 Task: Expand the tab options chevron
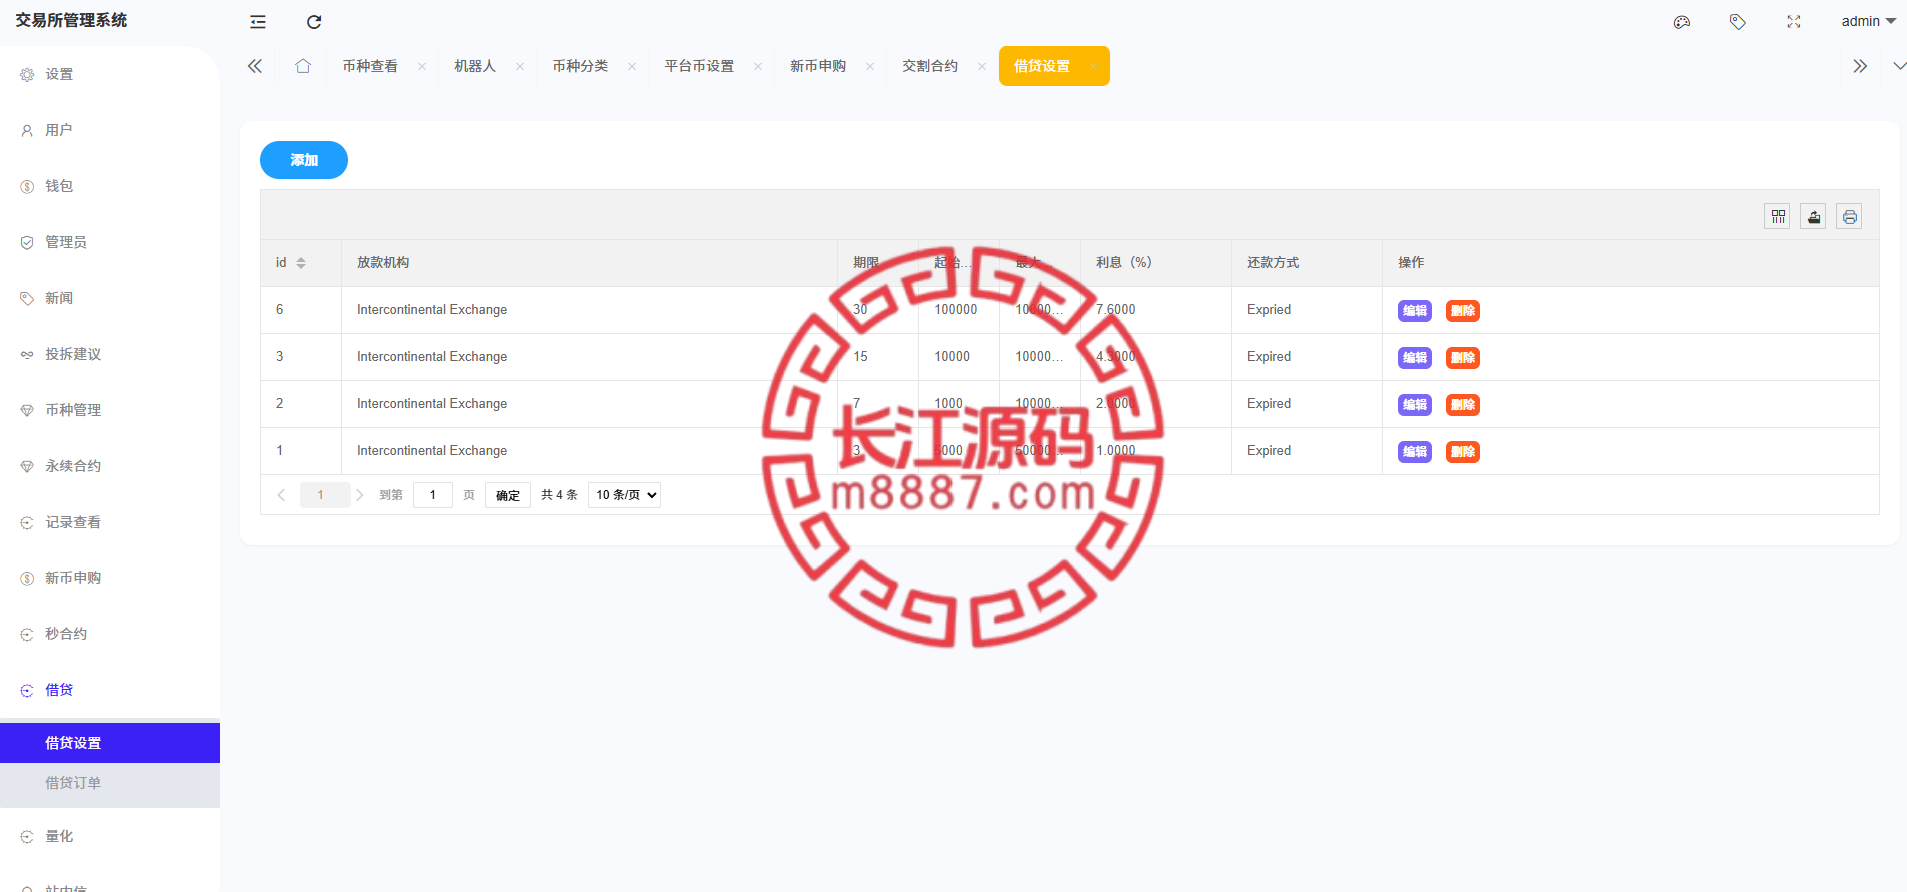(1898, 66)
